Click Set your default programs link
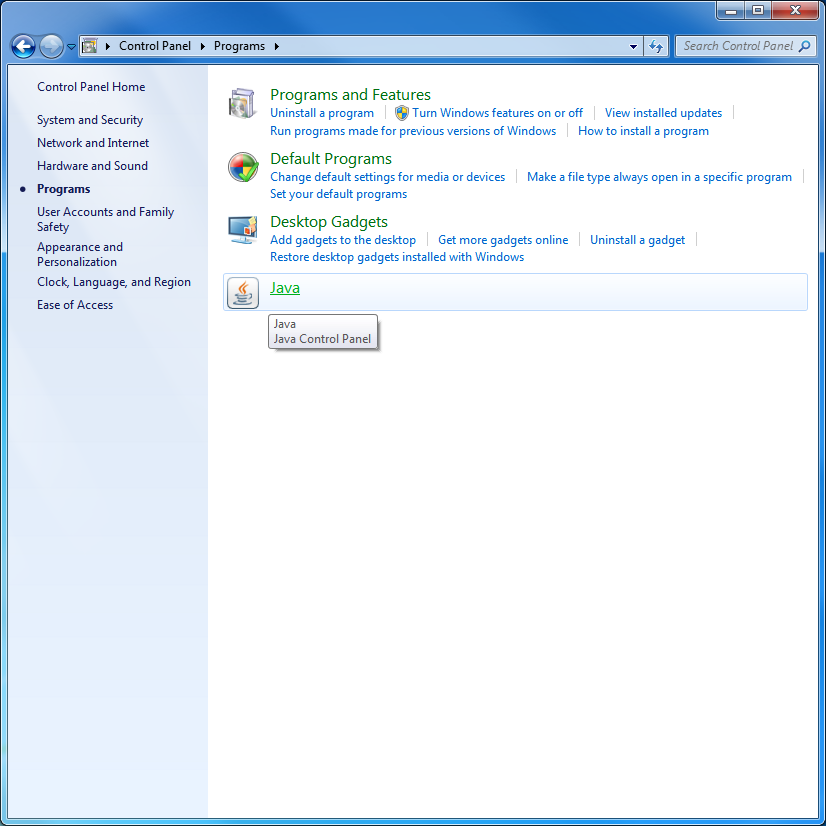The image size is (826, 826). point(338,194)
